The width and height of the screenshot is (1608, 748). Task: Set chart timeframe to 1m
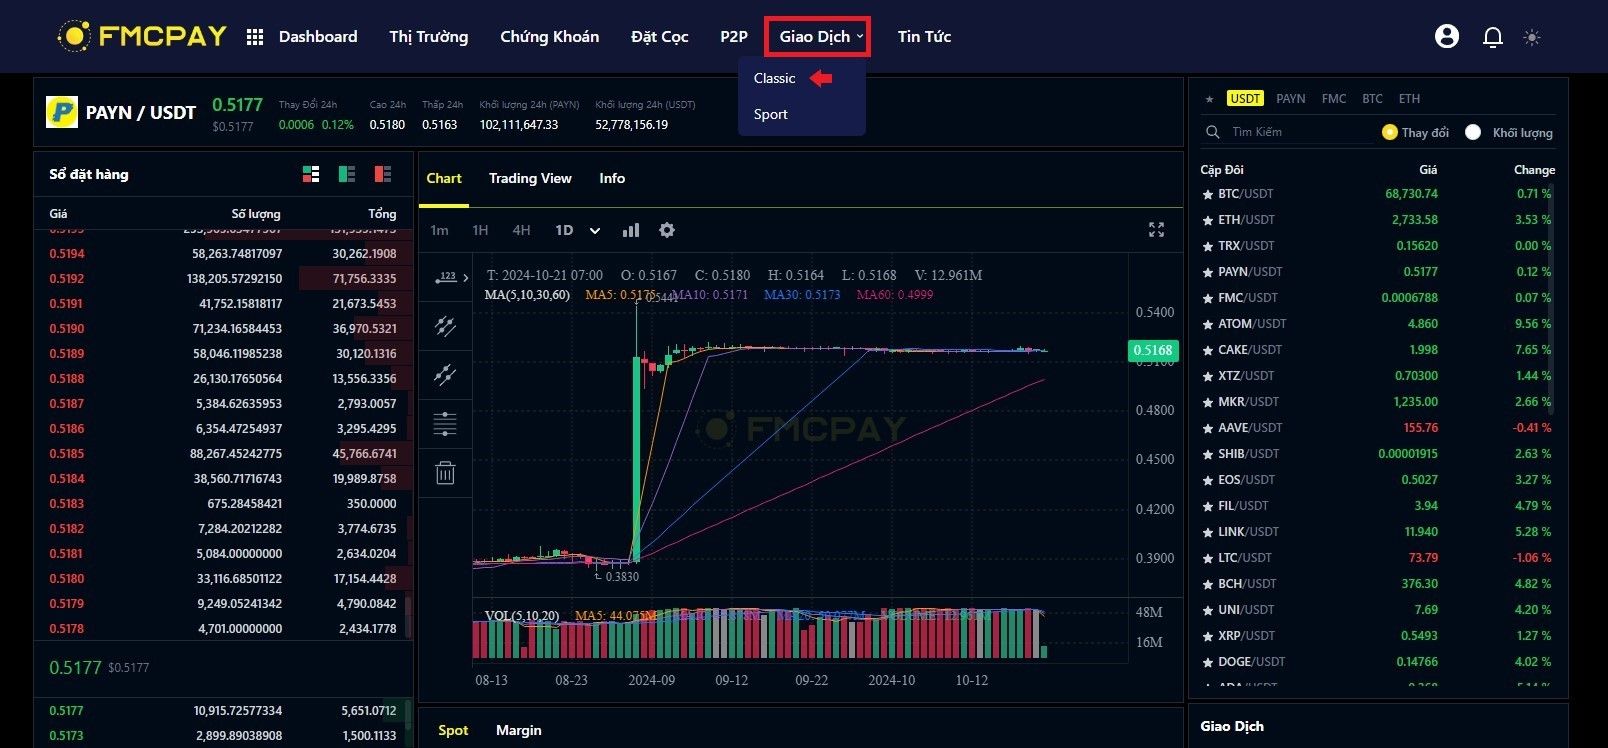(439, 230)
